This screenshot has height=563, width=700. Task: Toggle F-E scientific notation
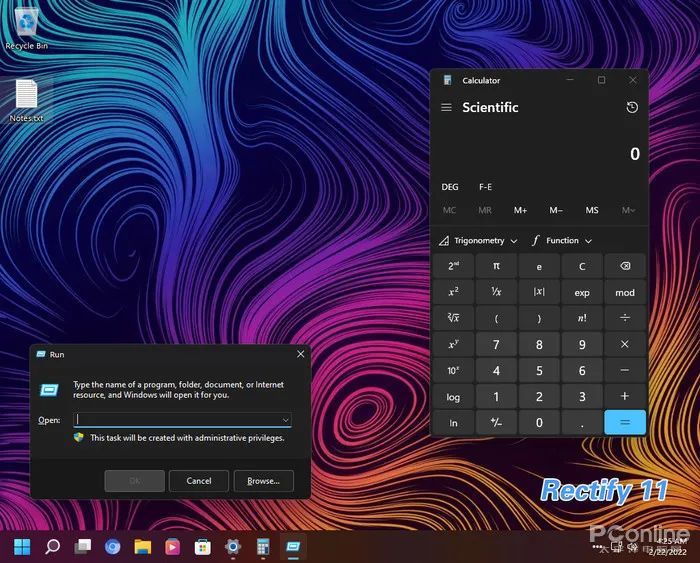(x=485, y=187)
